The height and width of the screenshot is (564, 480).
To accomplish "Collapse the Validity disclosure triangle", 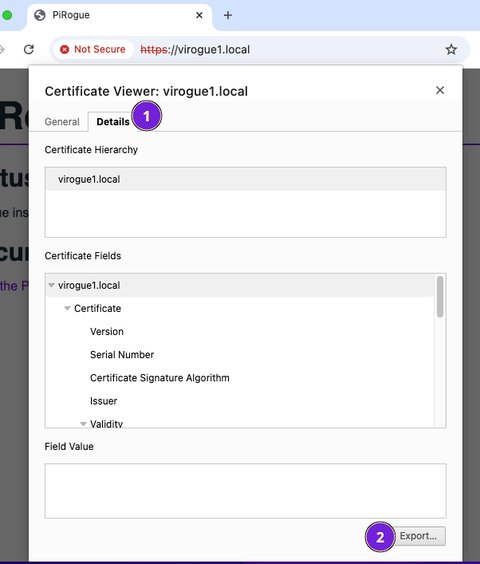I will point(83,424).
